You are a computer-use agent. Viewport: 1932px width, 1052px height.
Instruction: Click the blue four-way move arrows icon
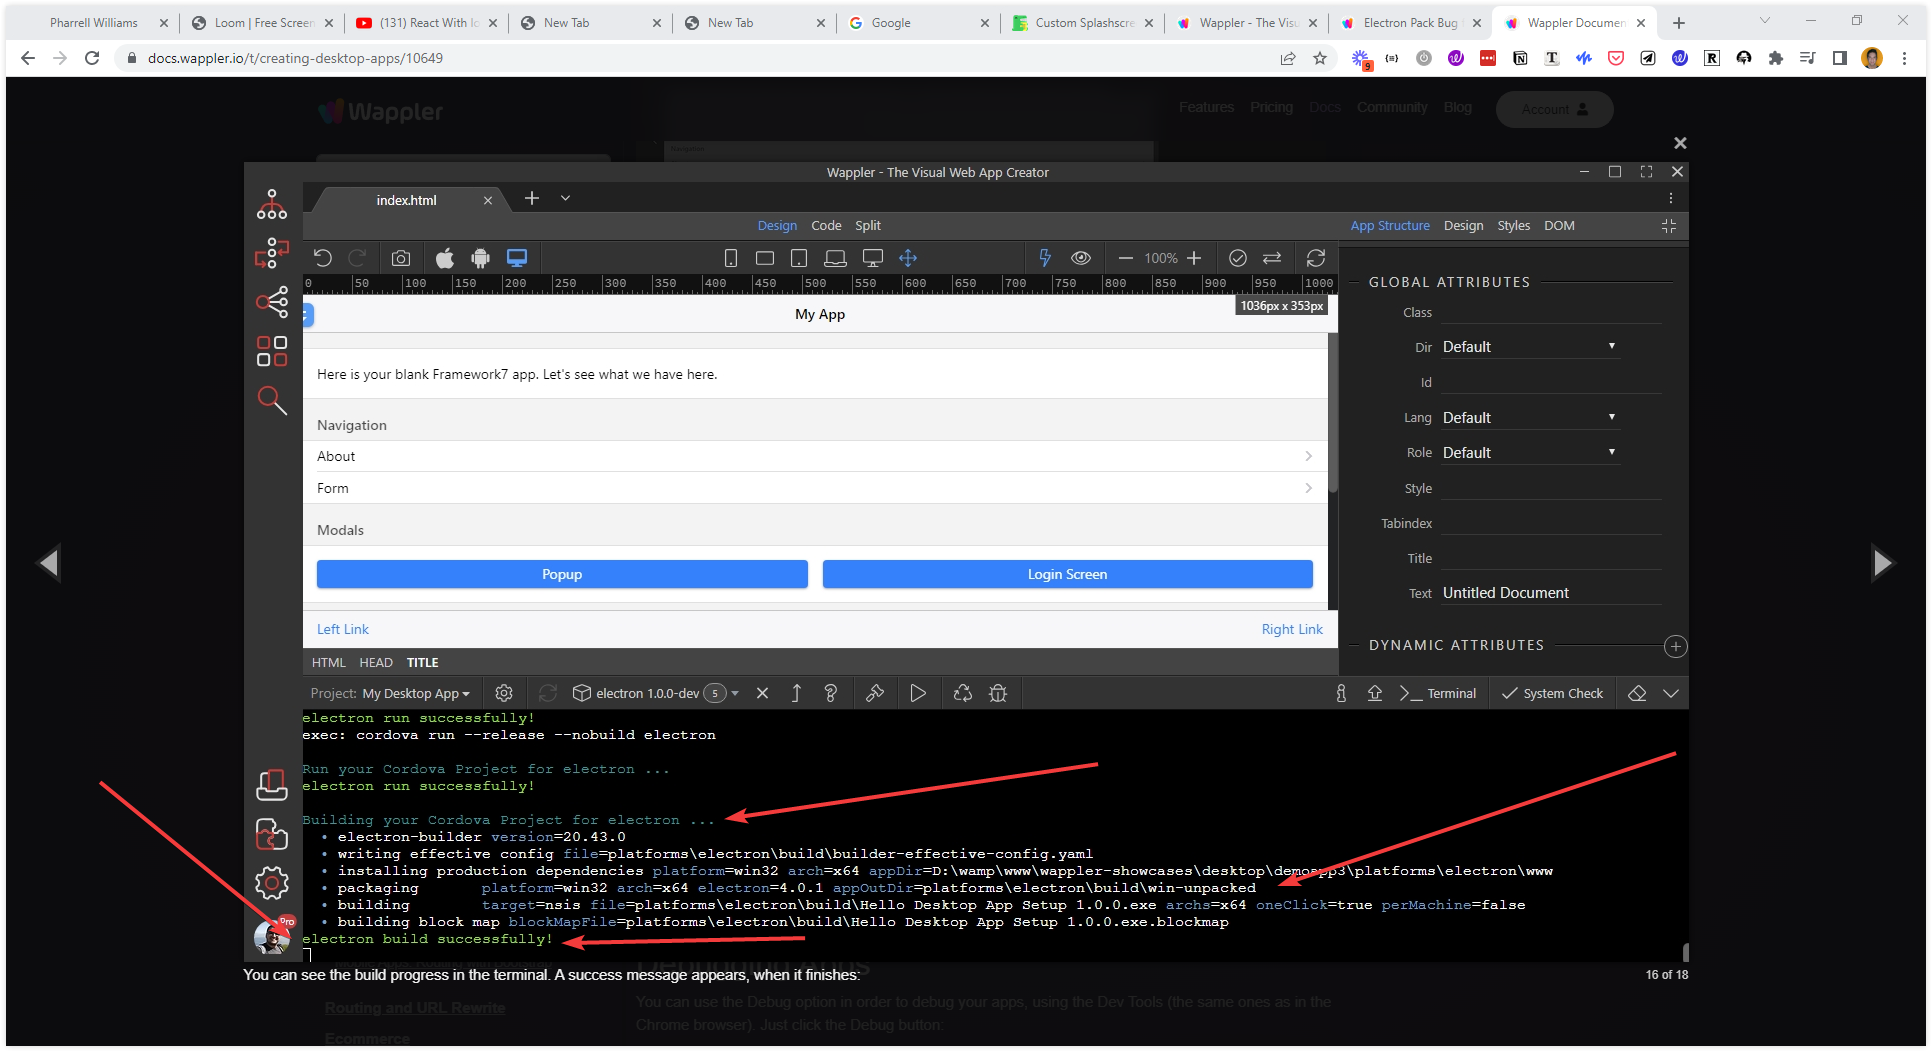[x=908, y=258]
